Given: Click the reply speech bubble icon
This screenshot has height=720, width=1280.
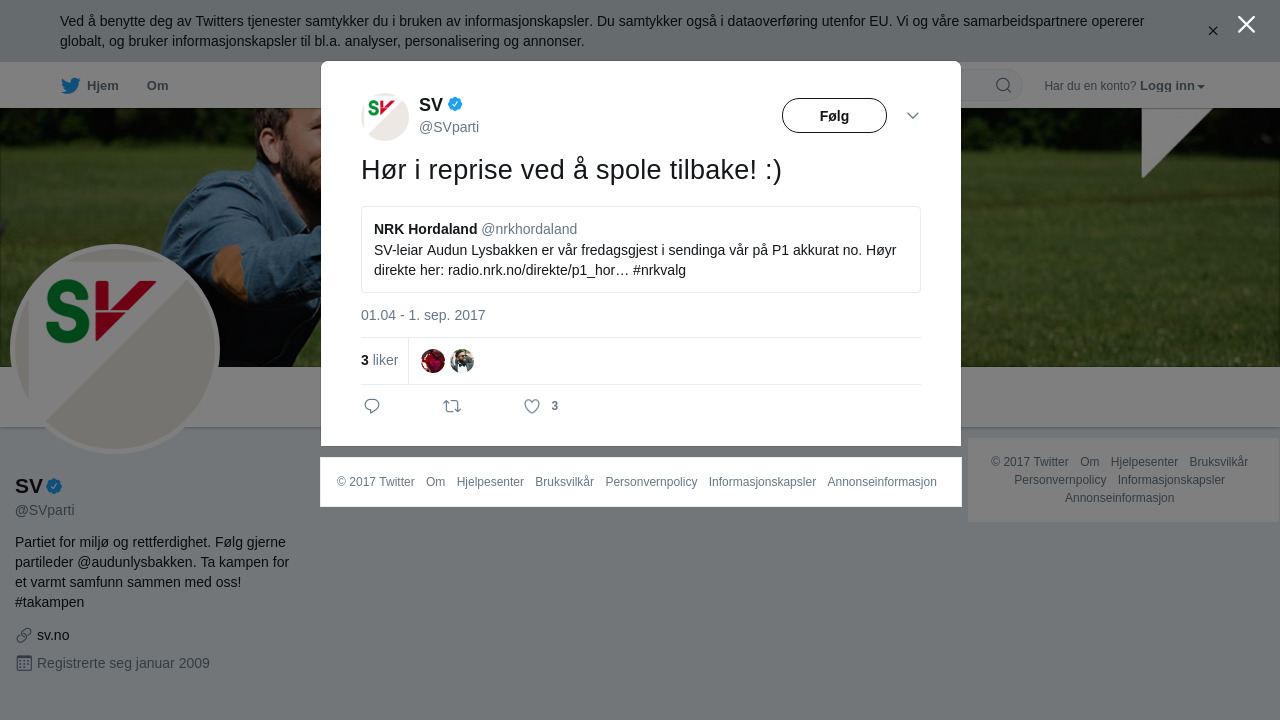Looking at the screenshot, I should [x=372, y=406].
